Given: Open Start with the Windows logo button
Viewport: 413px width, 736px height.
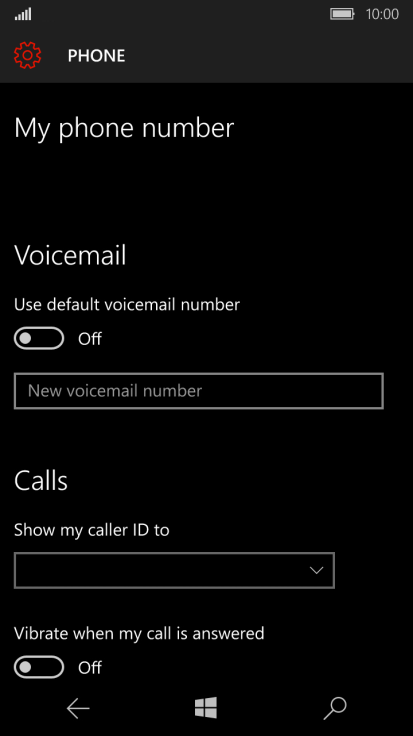Looking at the screenshot, I should (x=206, y=707).
